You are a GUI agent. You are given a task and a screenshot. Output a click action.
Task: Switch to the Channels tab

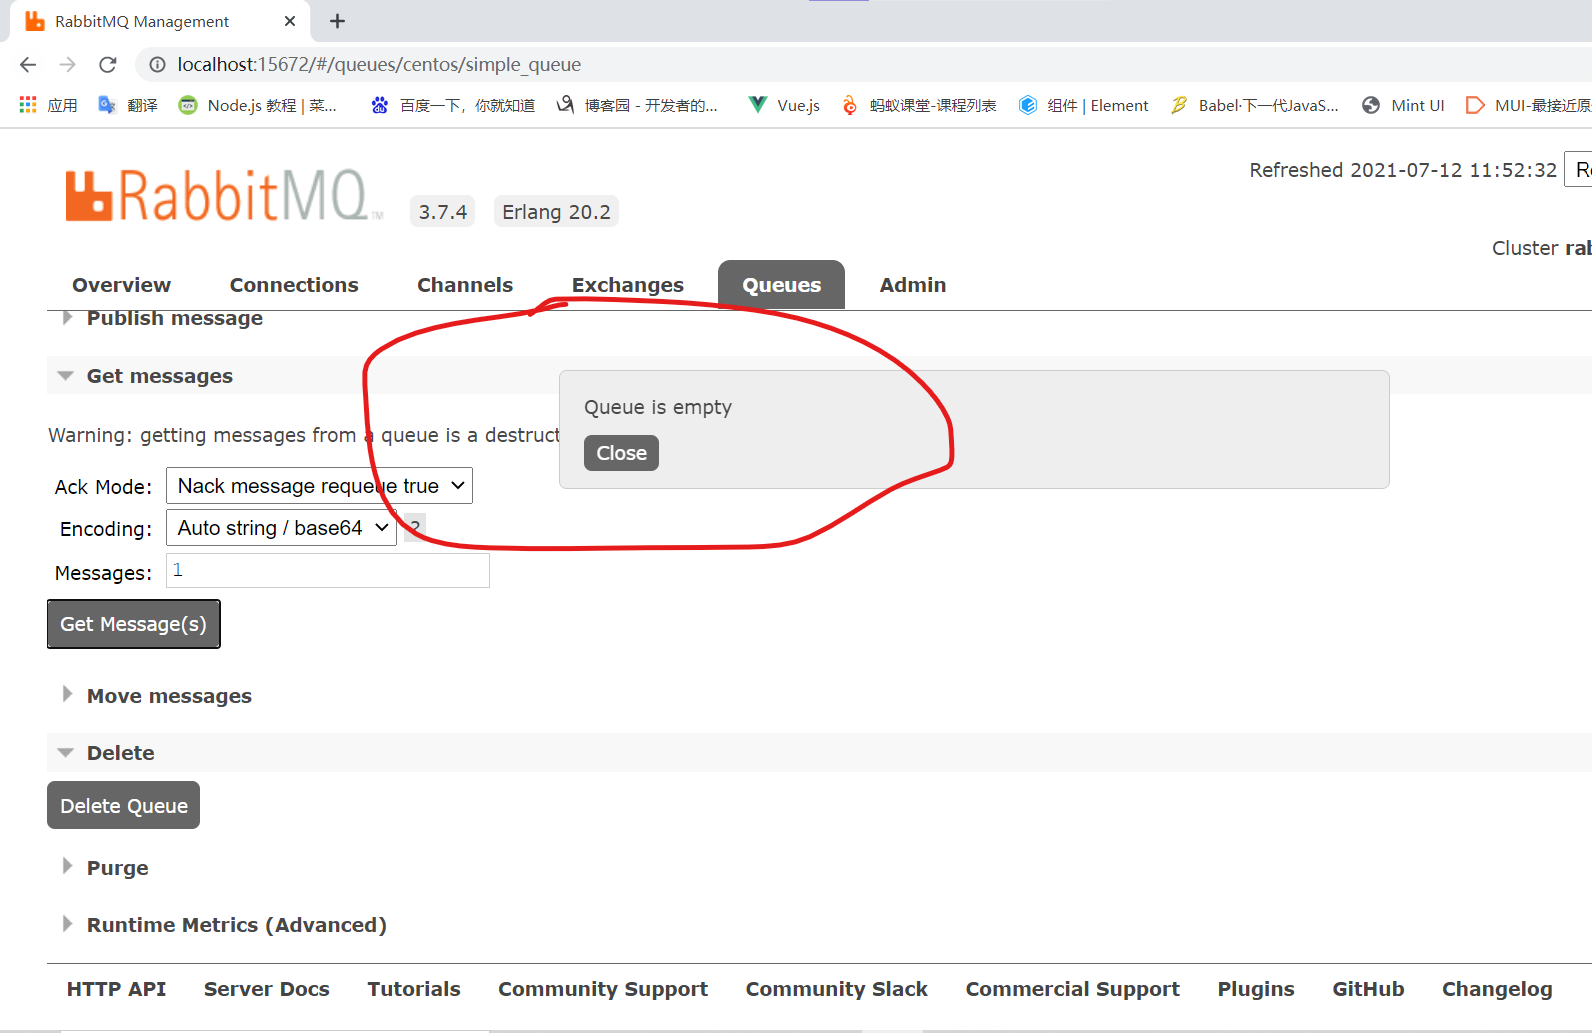465,285
